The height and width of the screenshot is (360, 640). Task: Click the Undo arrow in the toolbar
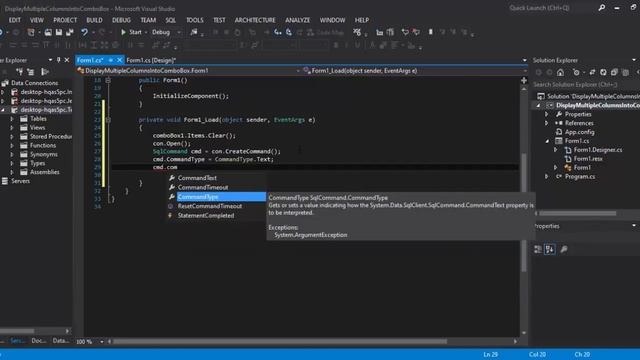(x=84, y=32)
